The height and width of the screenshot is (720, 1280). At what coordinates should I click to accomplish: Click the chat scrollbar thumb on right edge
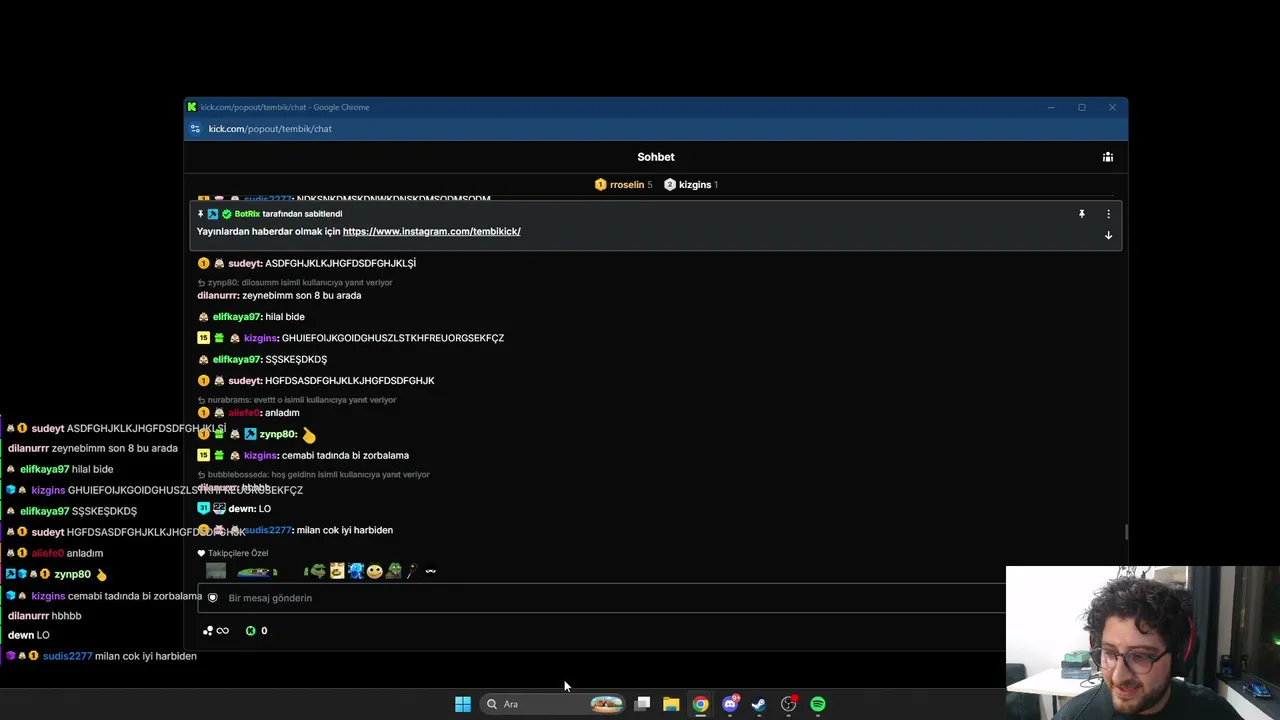pos(1126,532)
